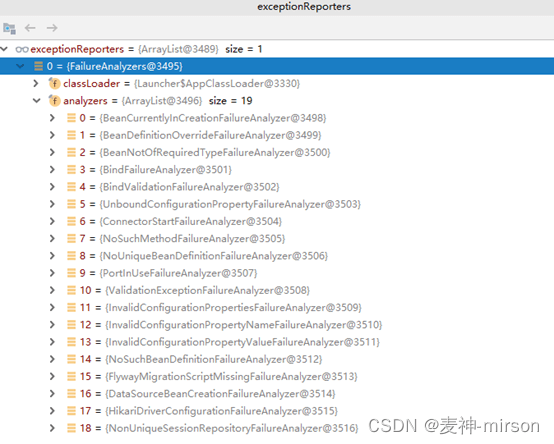Expand the ConnectorStartFailureAnalyzer entry
The image size is (554, 444).
point(52,221)
